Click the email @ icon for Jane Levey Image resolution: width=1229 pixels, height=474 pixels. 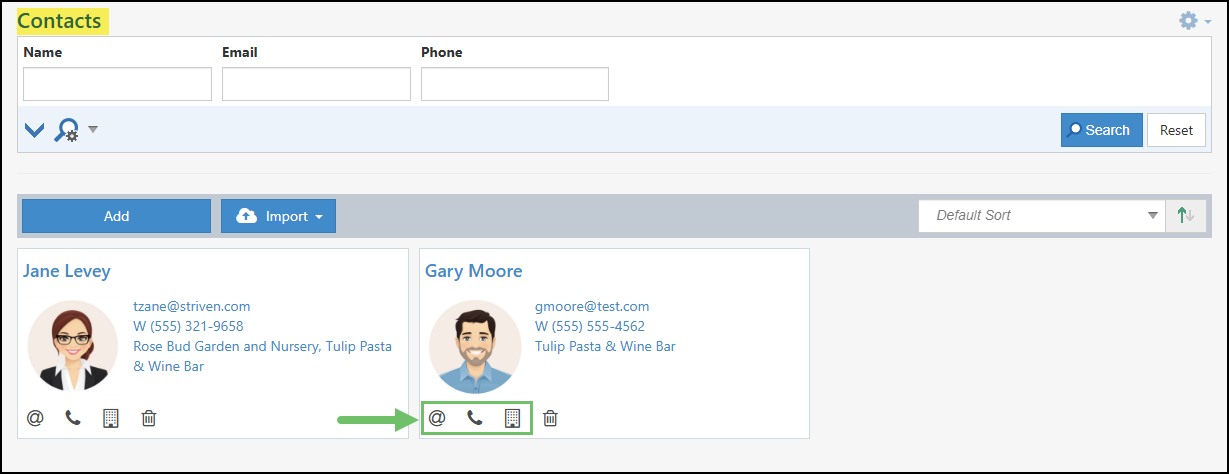tap(35, 418)
